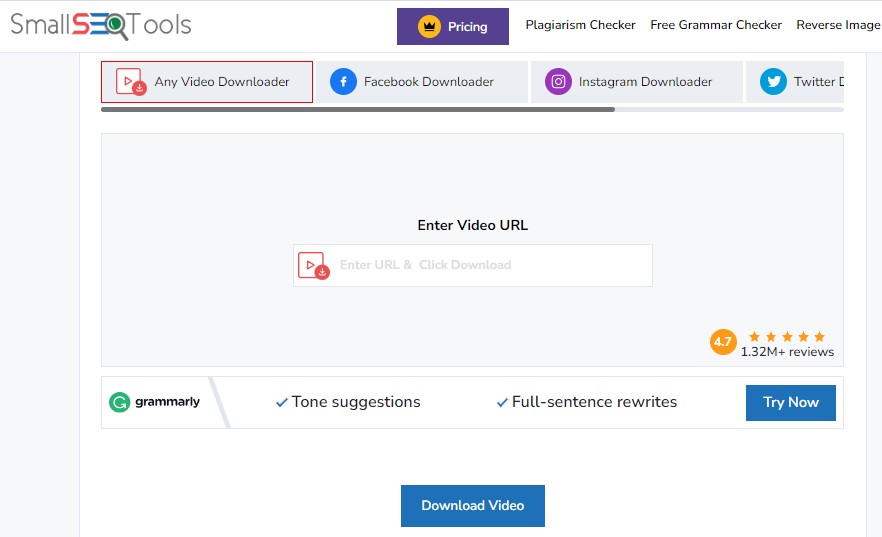Viewport: 882px width, 537px height.
Task: Click the Facebook logo icon
Action: click(343, 82)
